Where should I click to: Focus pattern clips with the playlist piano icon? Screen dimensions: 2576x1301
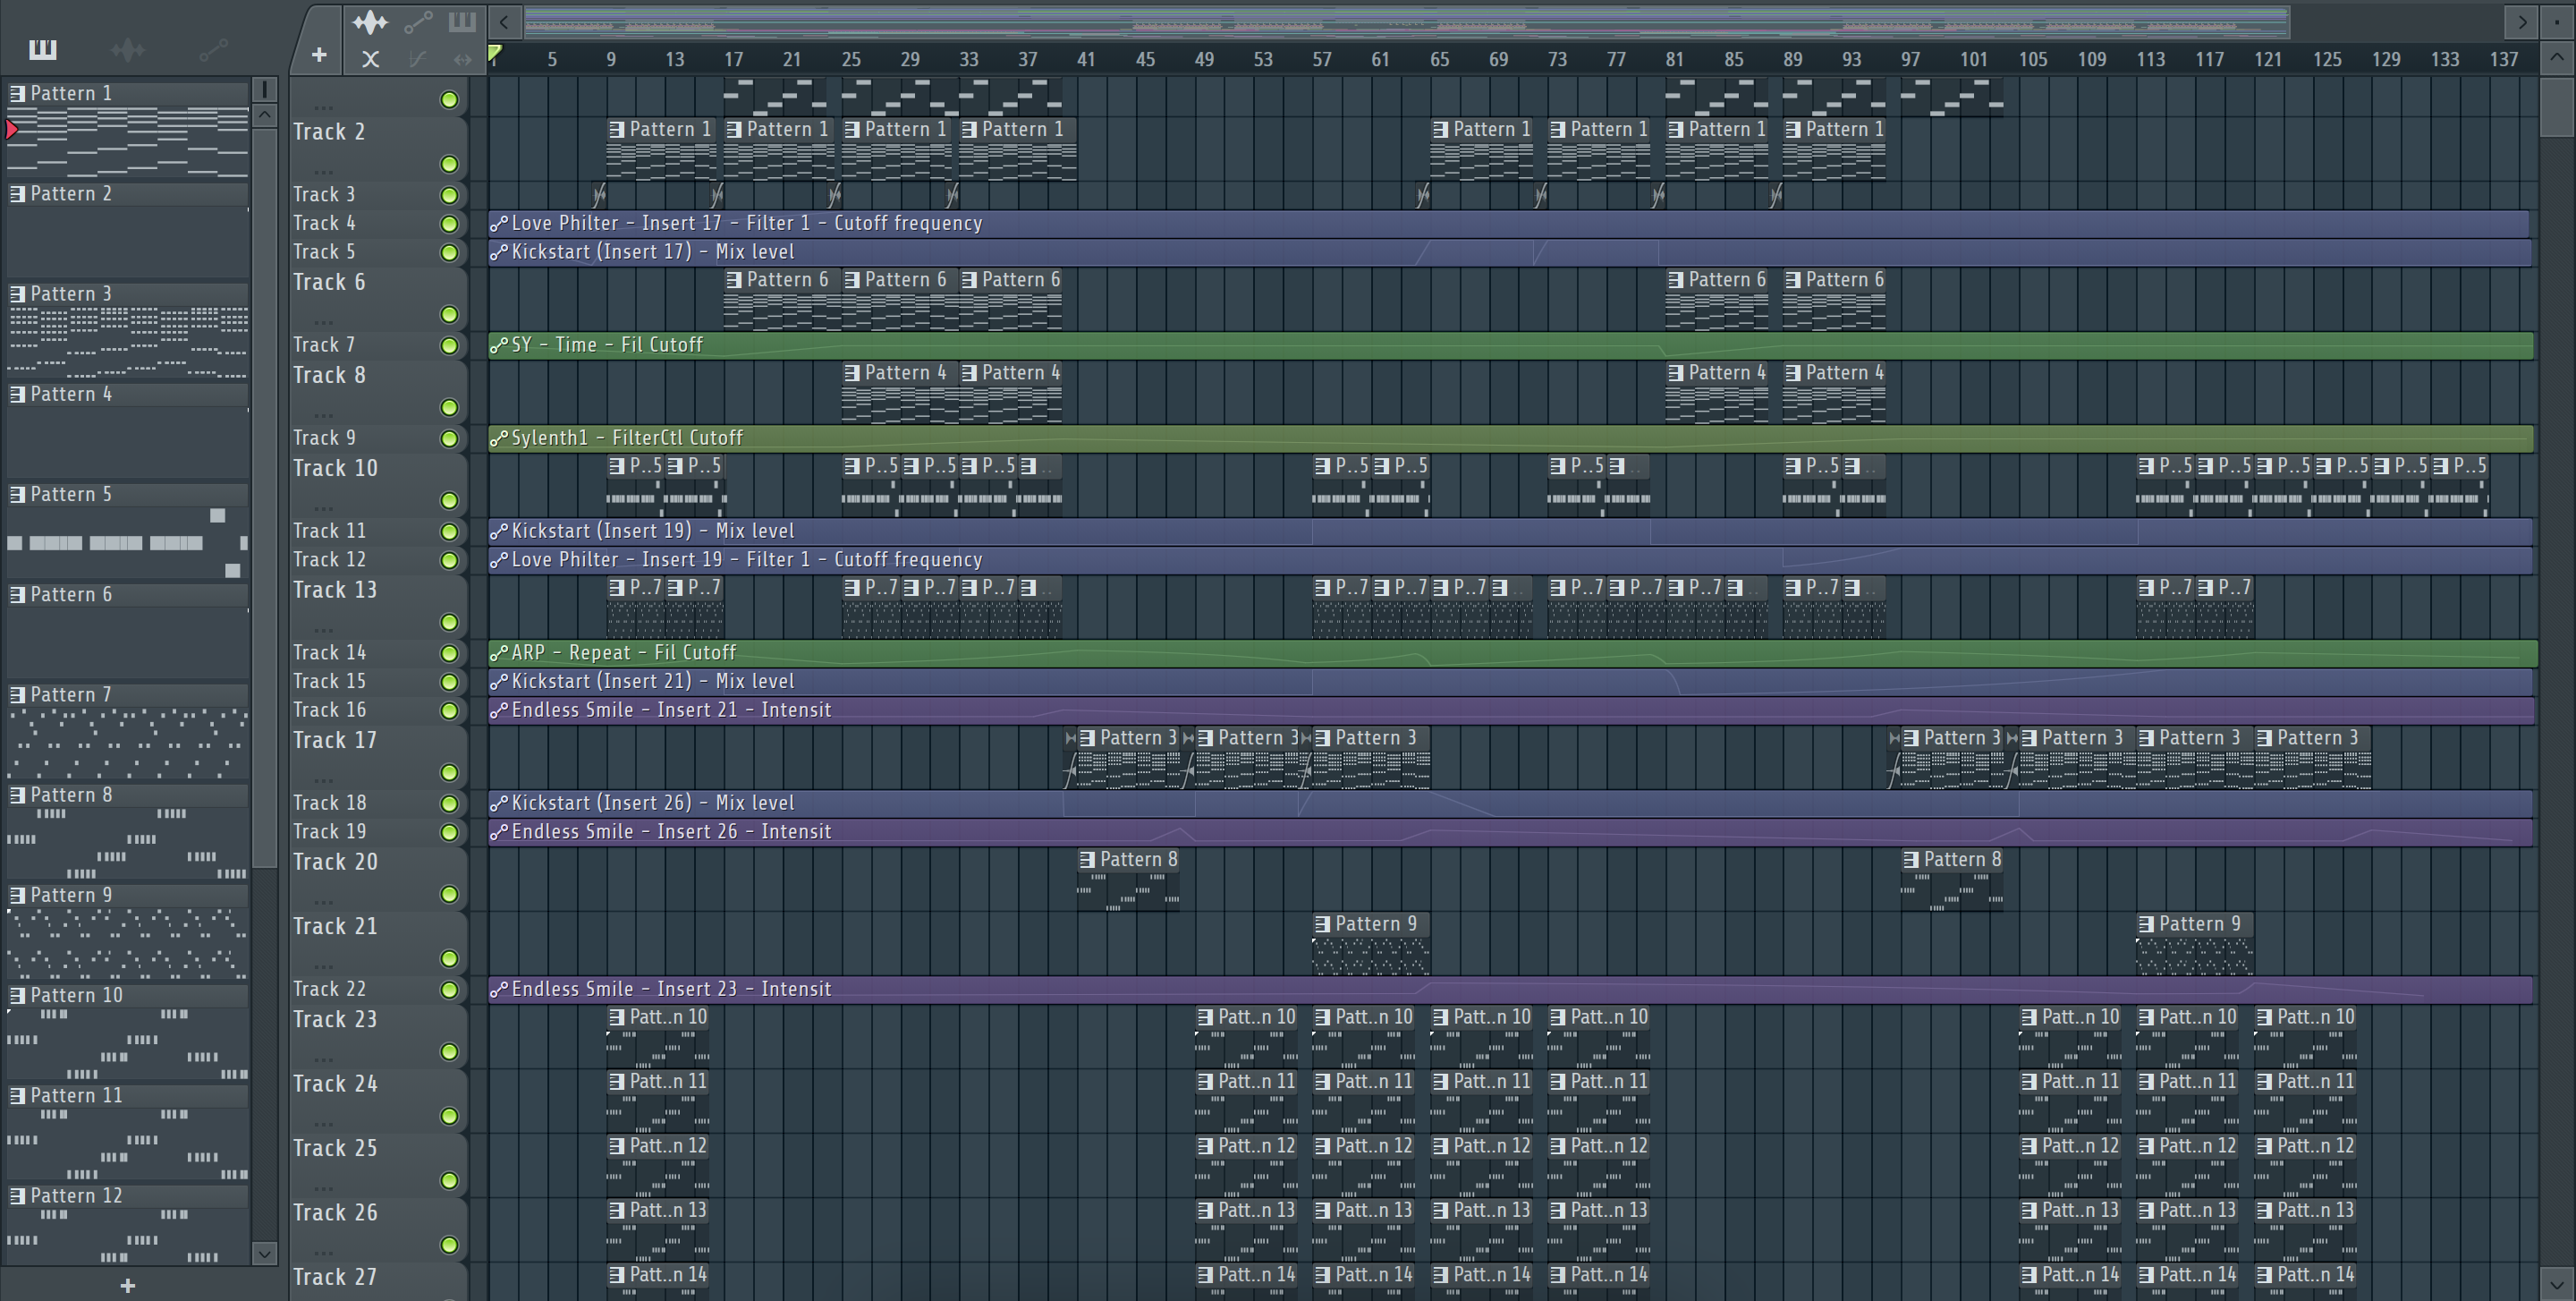(x=462, y=22)
